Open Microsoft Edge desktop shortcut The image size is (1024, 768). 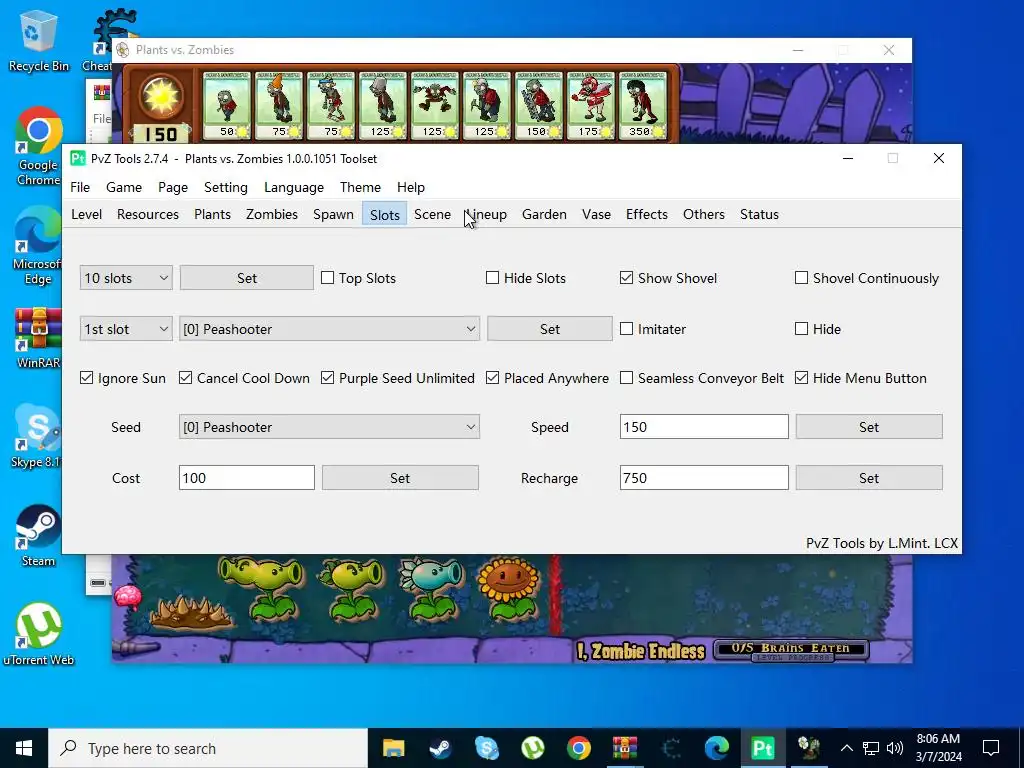[39, 247]
